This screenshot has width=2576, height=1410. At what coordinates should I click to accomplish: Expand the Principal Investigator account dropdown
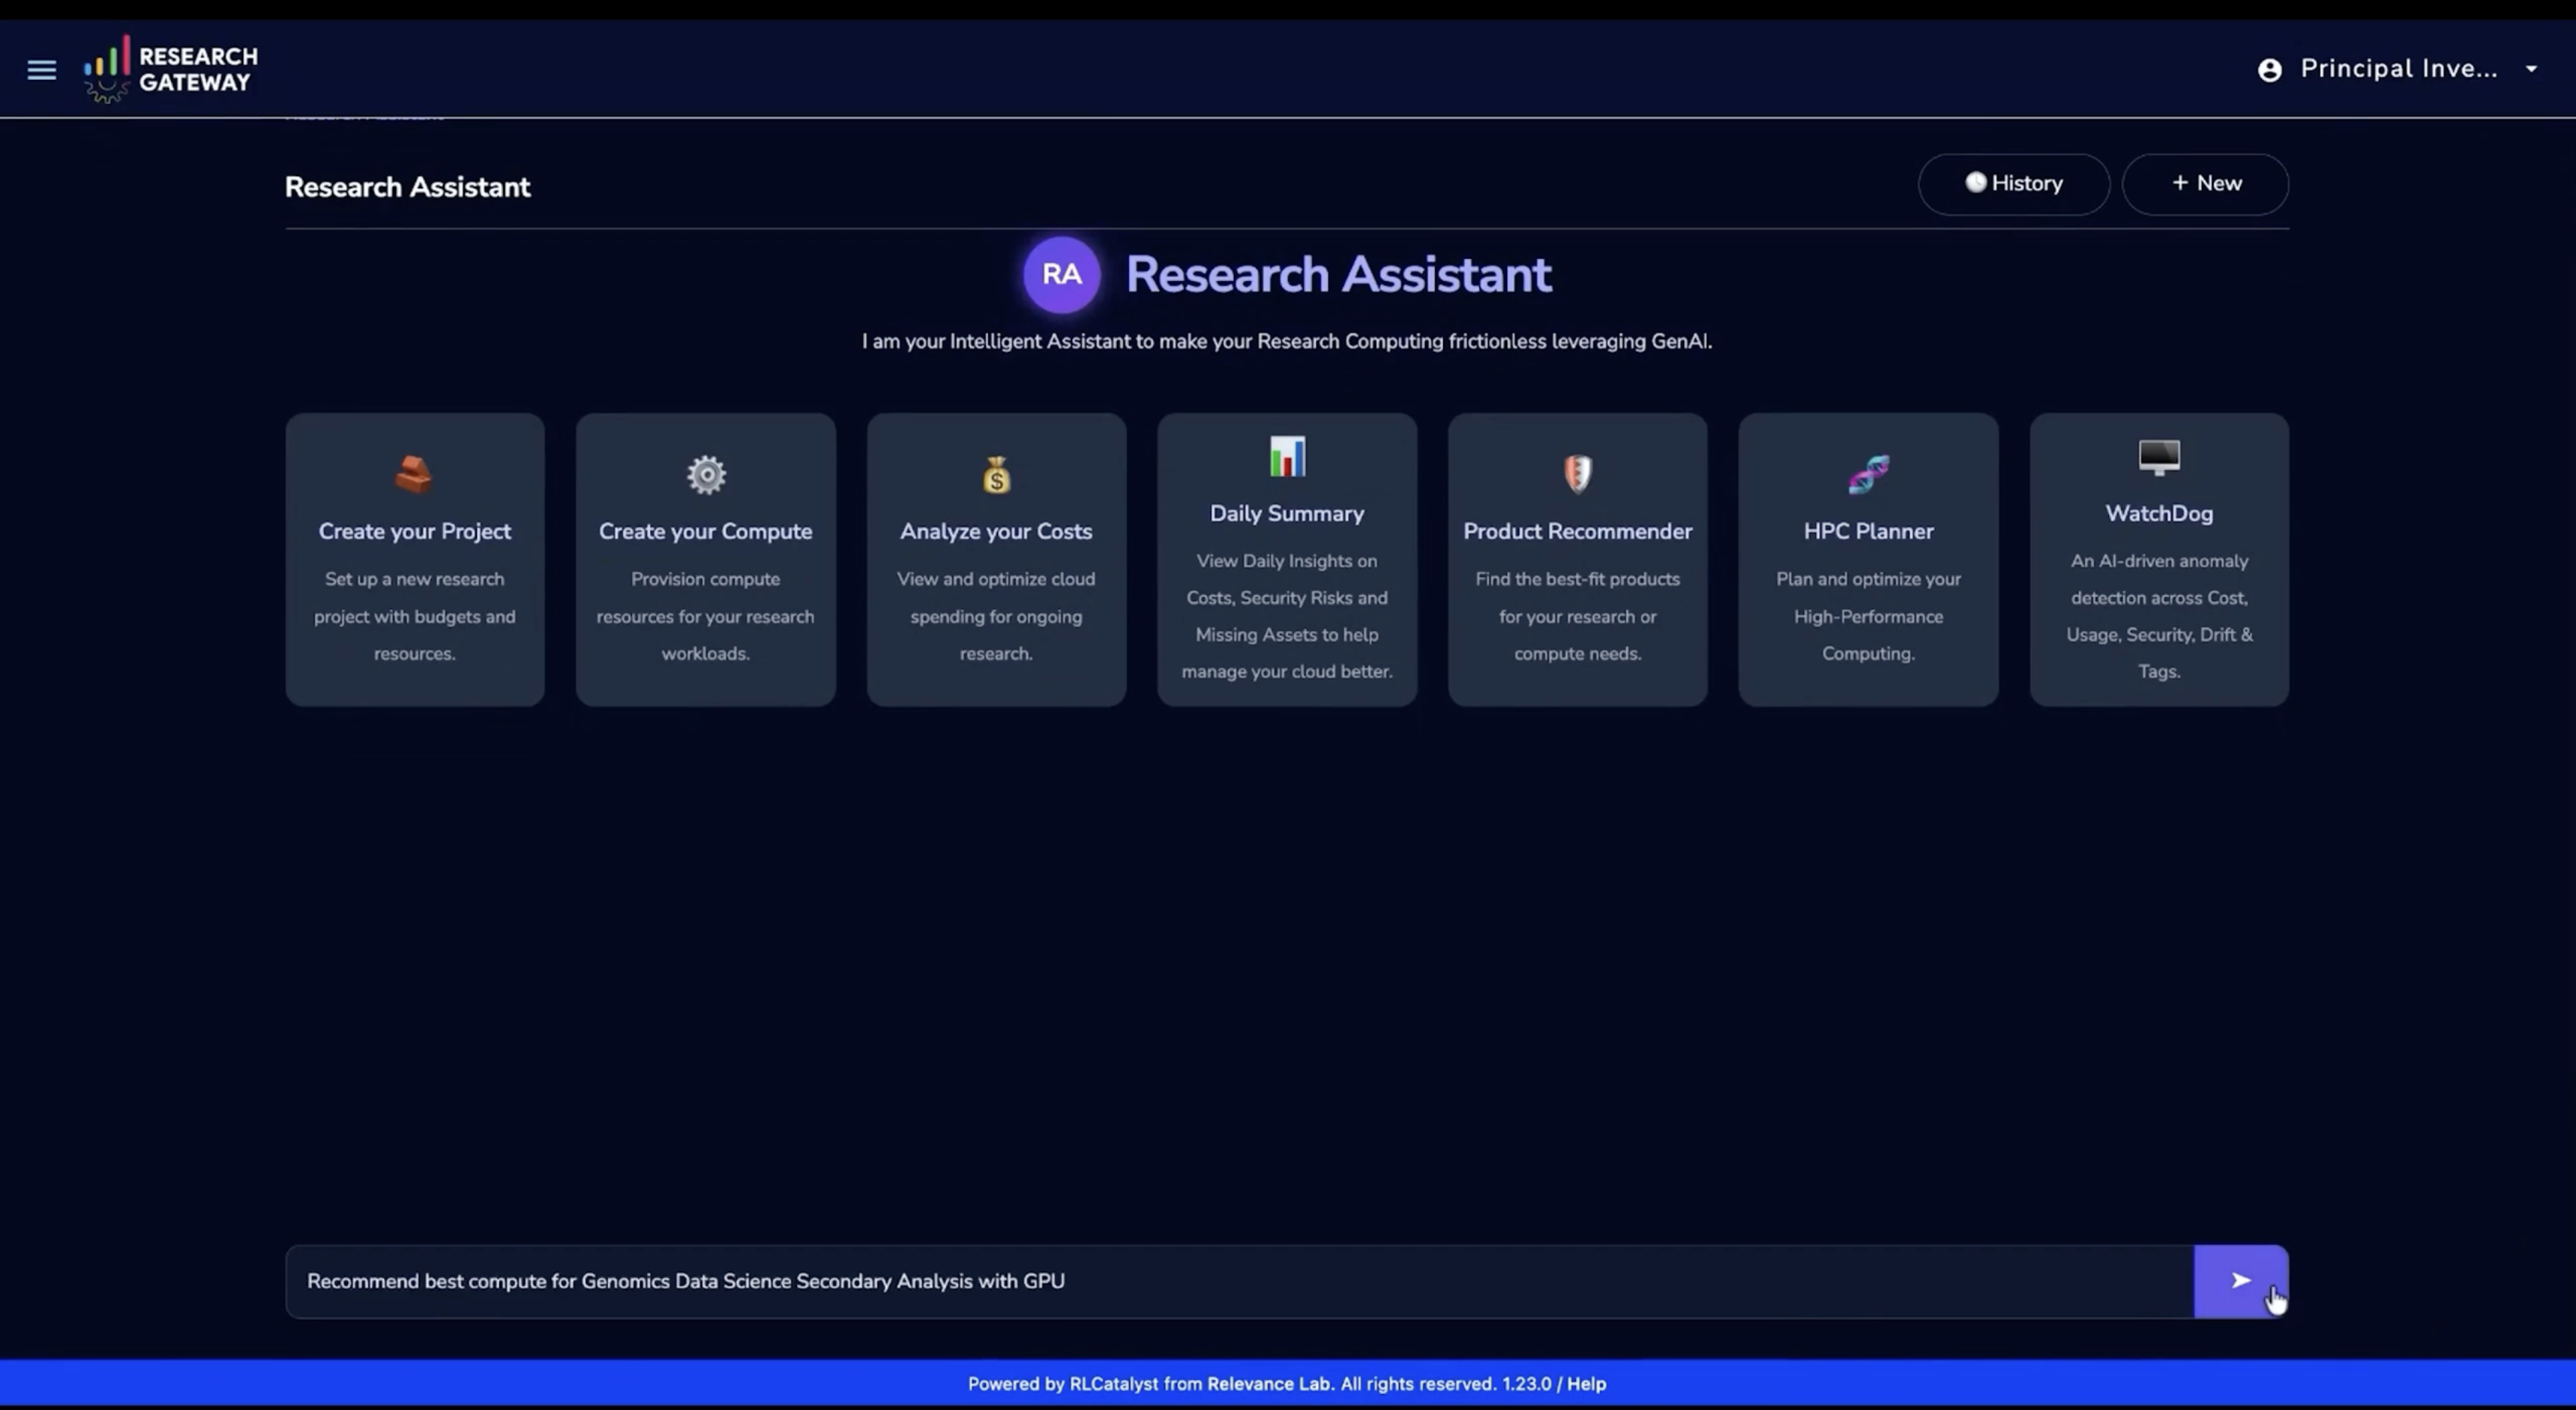pyautogui.click(x=2531, y=69)
